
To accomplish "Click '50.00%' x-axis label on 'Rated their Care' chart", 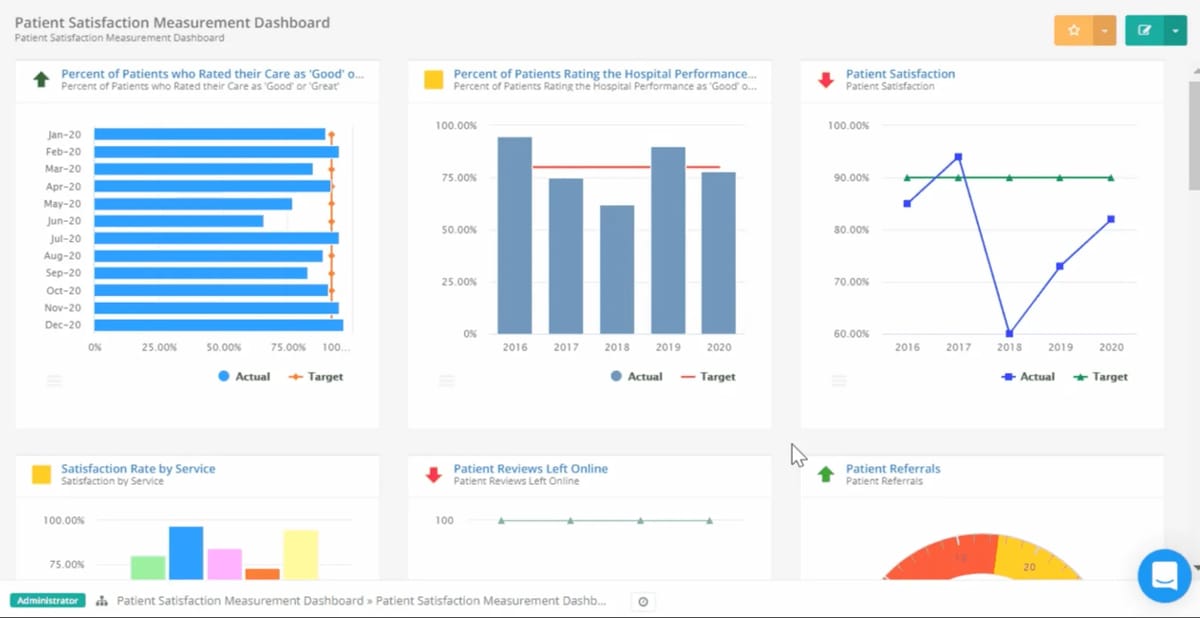I will 224,348.
